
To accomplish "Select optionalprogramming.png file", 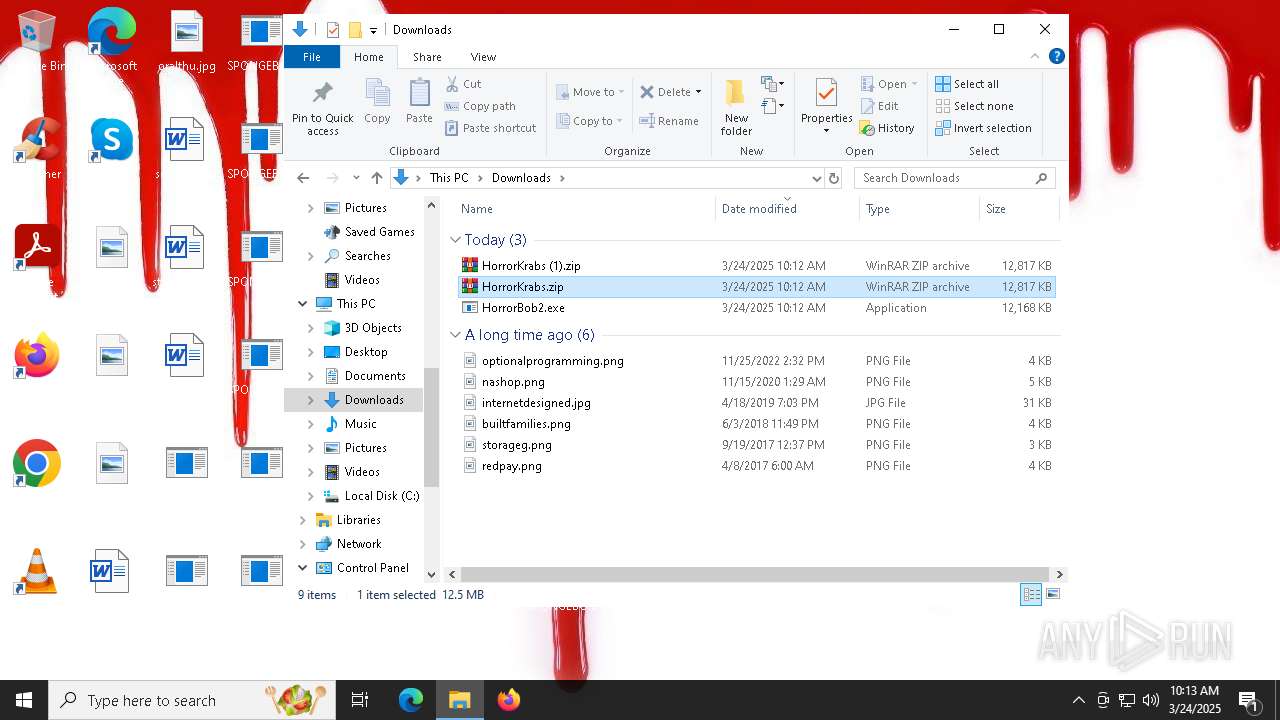I will (x=756, y=361).
